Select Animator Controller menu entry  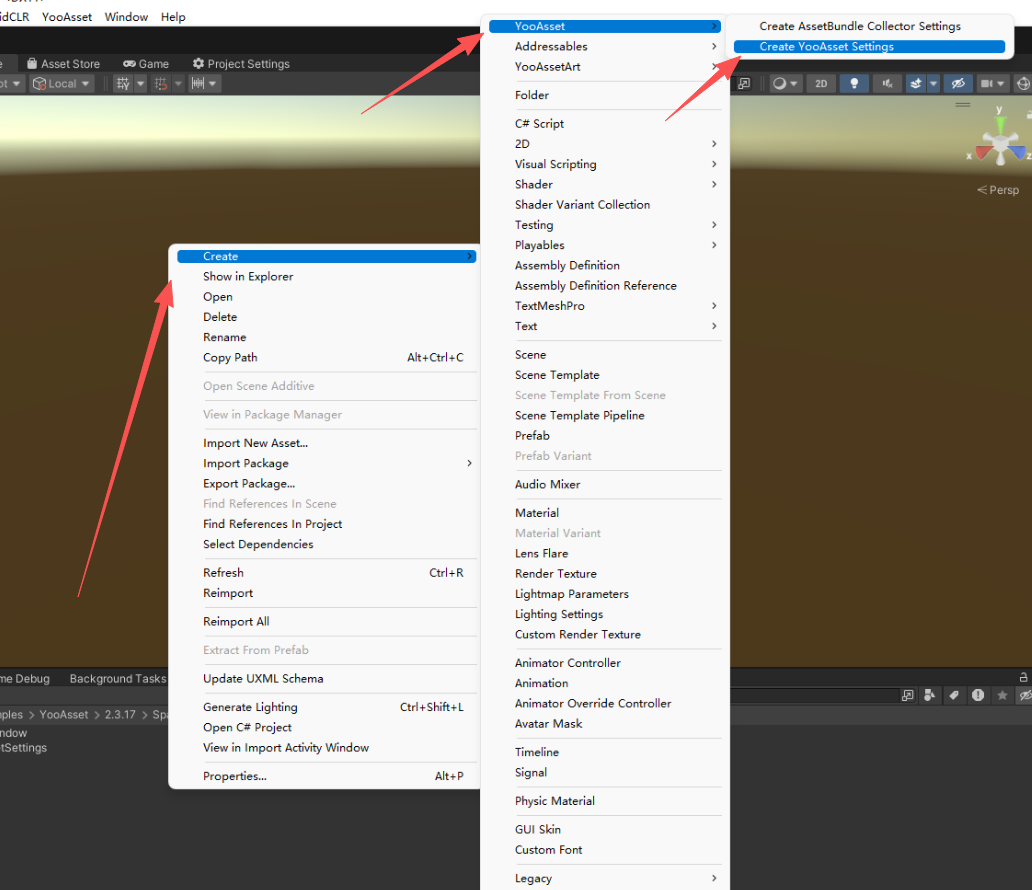click(605, 664)
